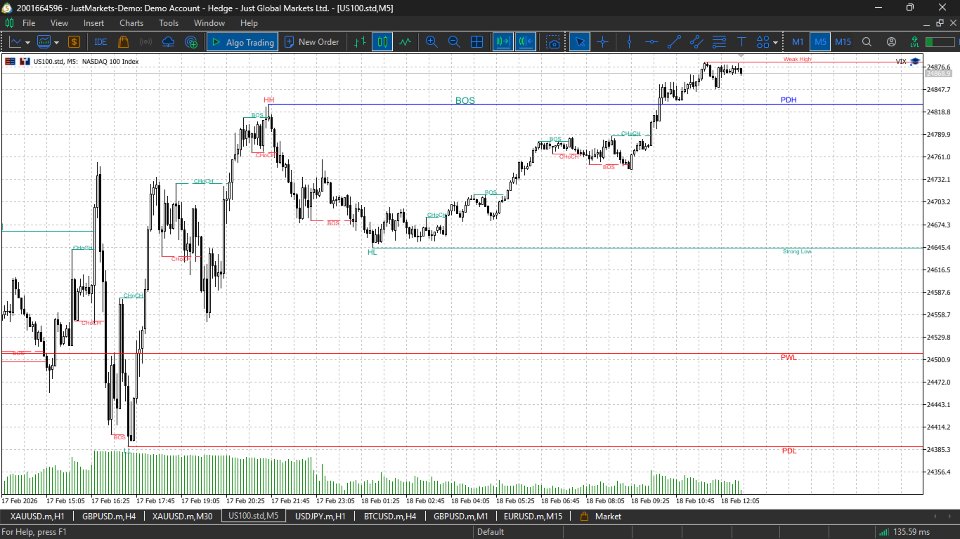Switch timeframe to M15
The image size is (960, 539).
[x=843, y=42]
